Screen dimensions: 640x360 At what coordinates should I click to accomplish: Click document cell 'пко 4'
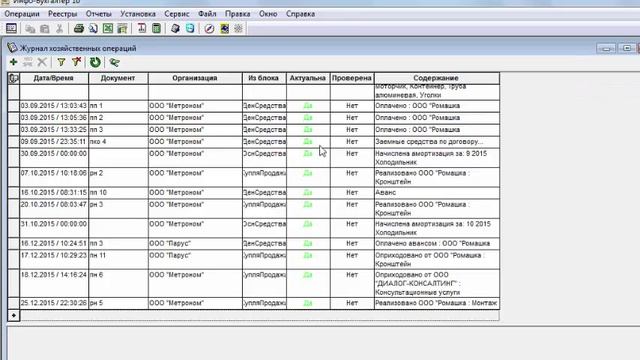pyautogui.click(x=118, y=142)
